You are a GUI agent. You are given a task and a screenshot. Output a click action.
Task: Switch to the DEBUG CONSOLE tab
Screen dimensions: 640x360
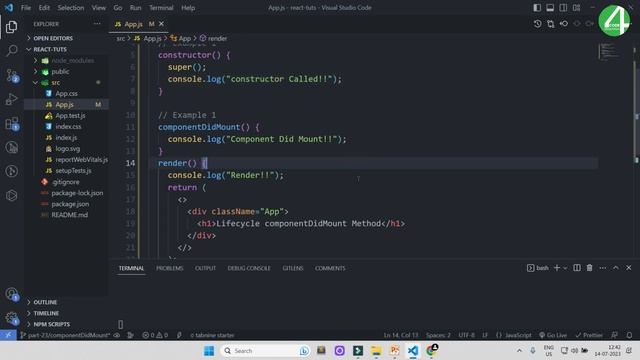[249, 268]
